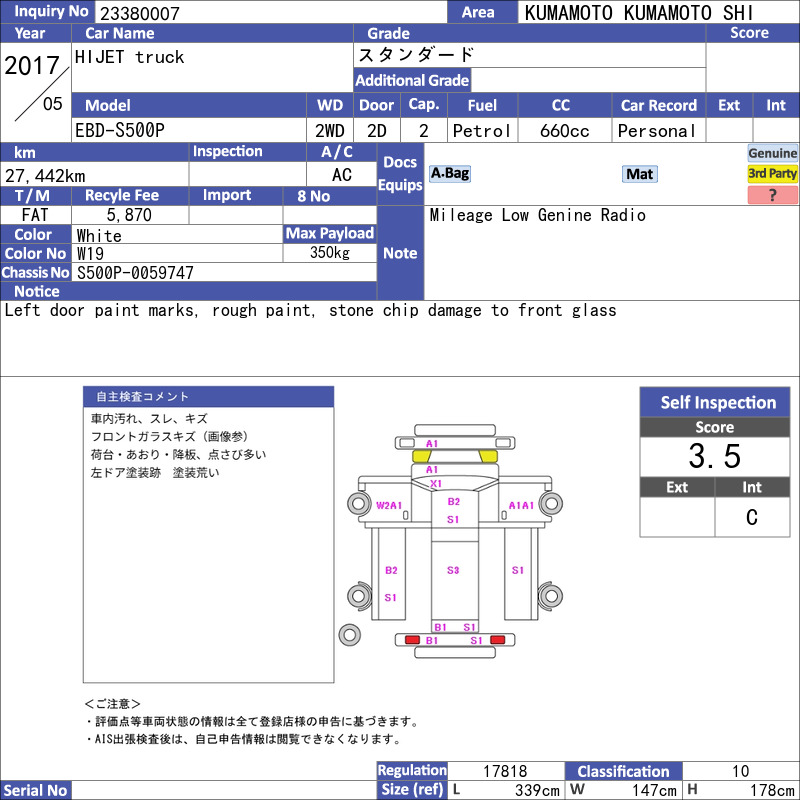Click the classification value 10
The height and width of the screenshot is (800, 800).
point(740,771)
